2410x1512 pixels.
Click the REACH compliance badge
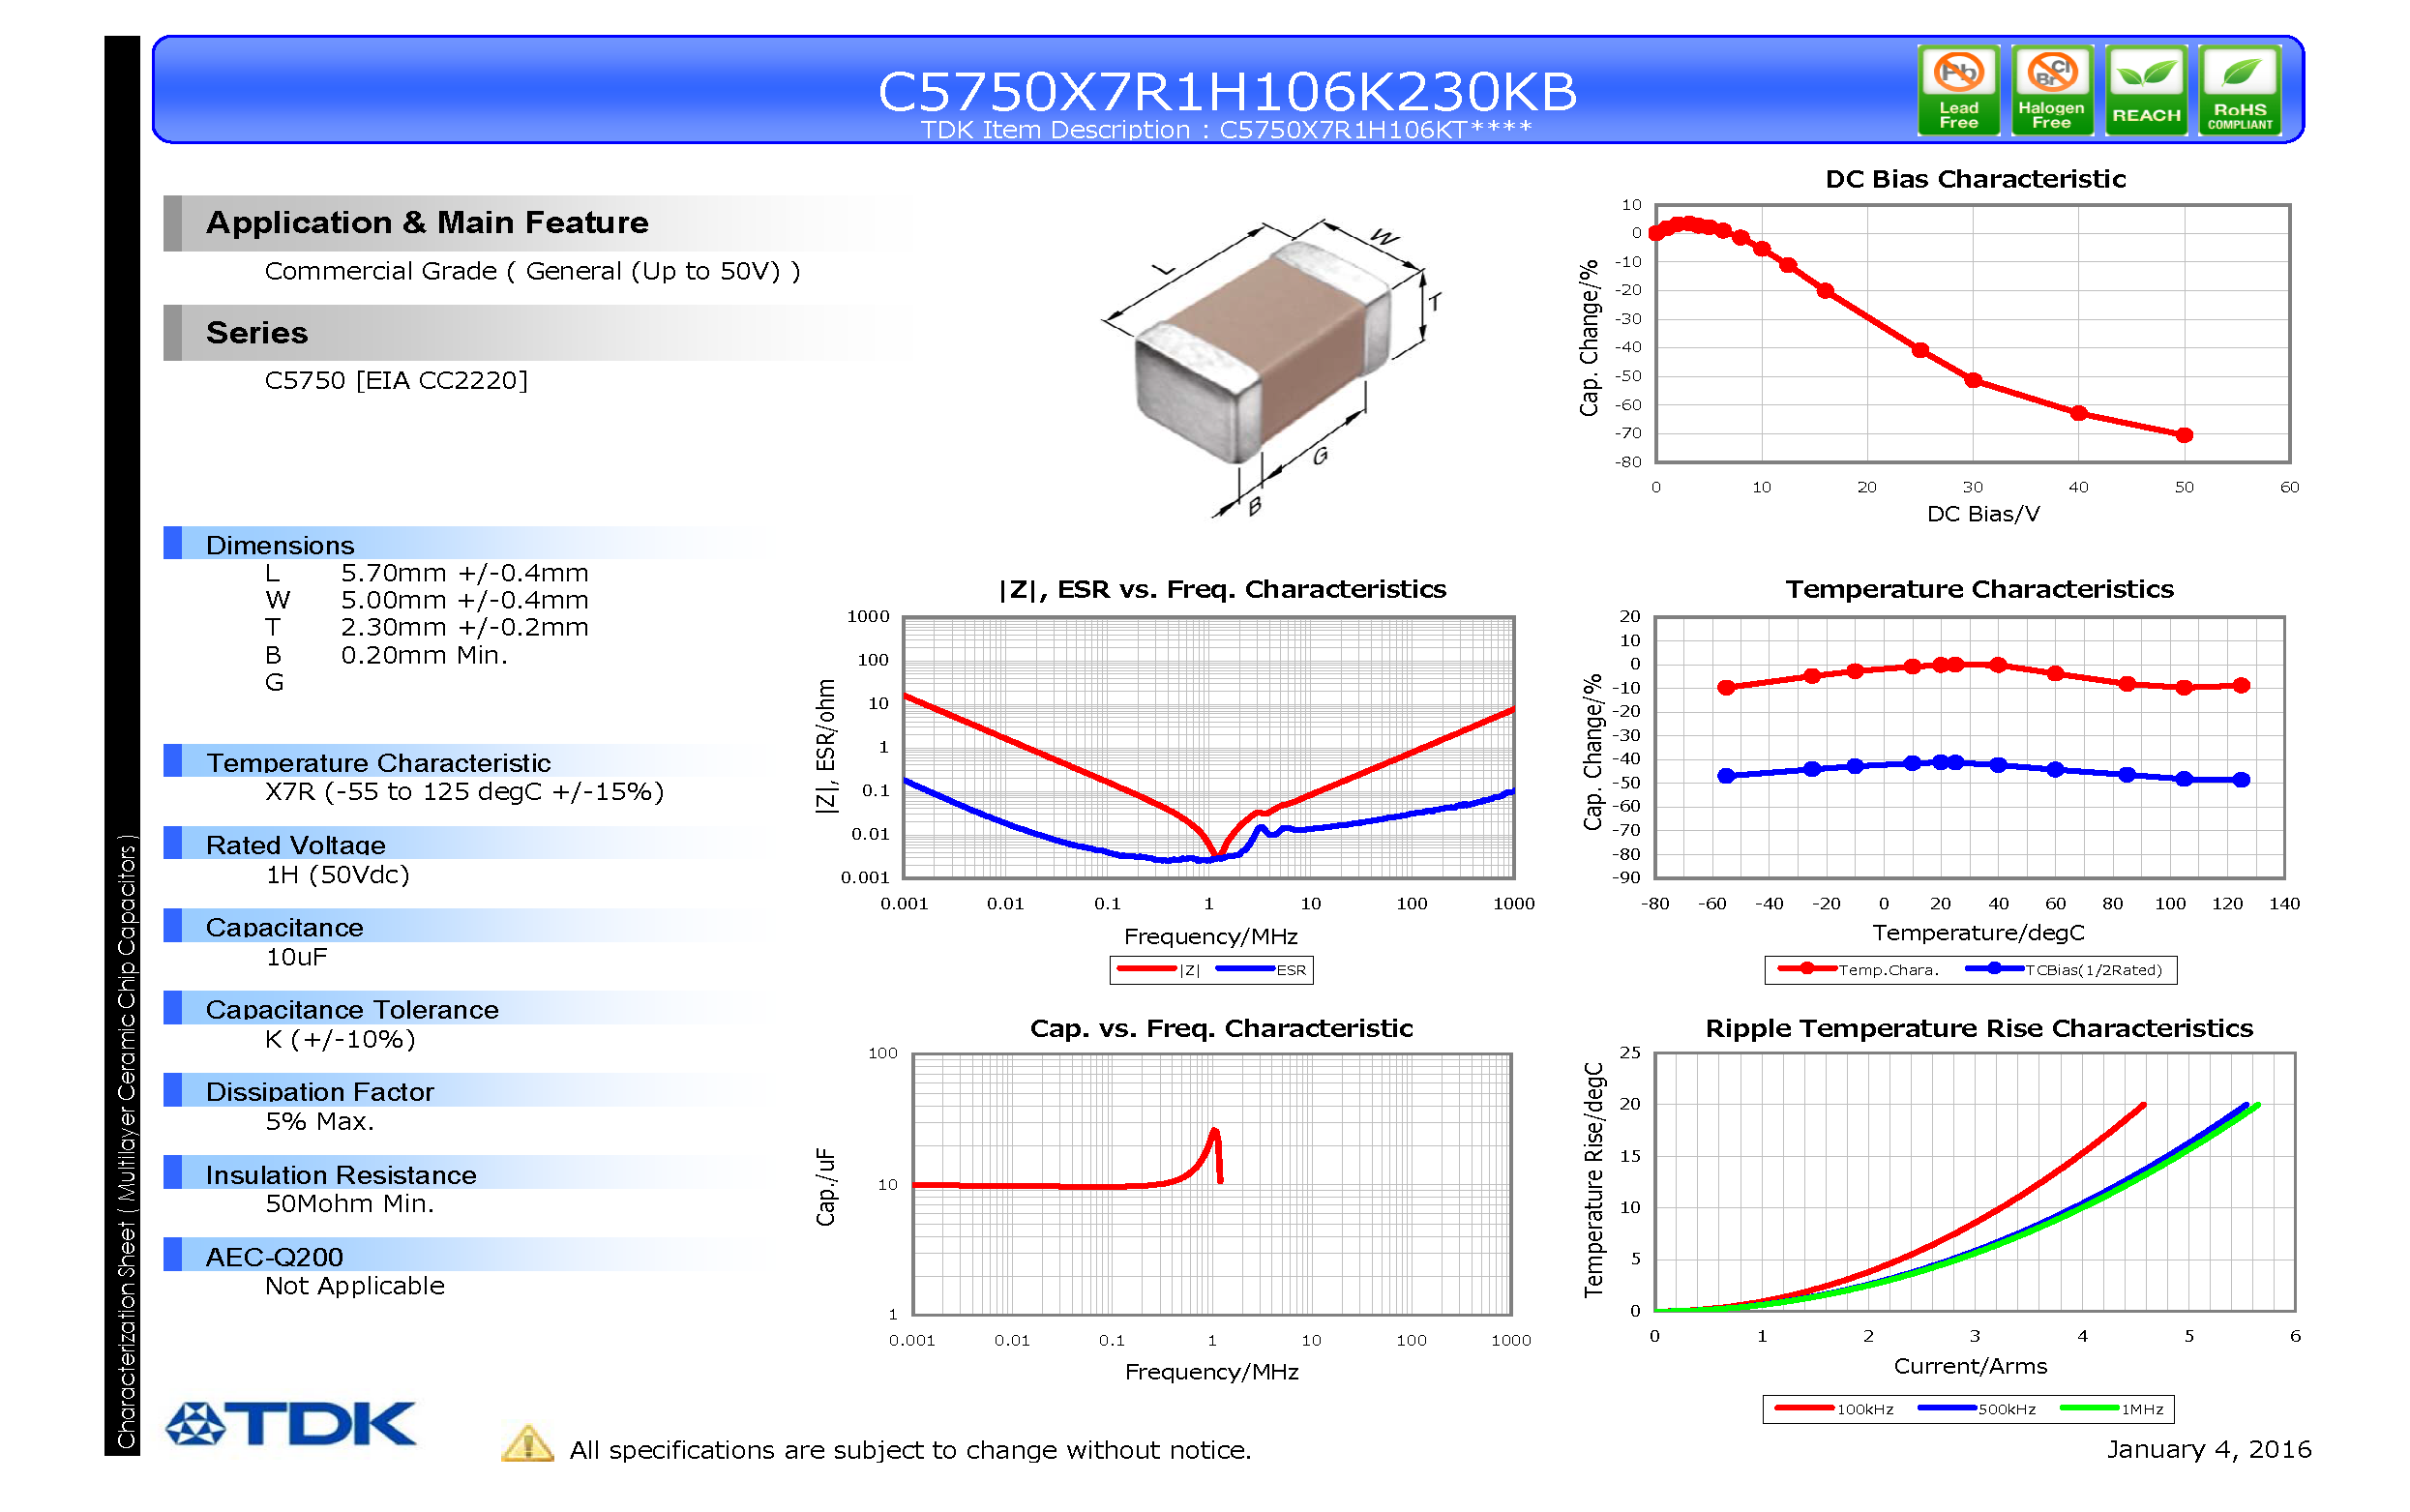click(x=2144, y=90)
